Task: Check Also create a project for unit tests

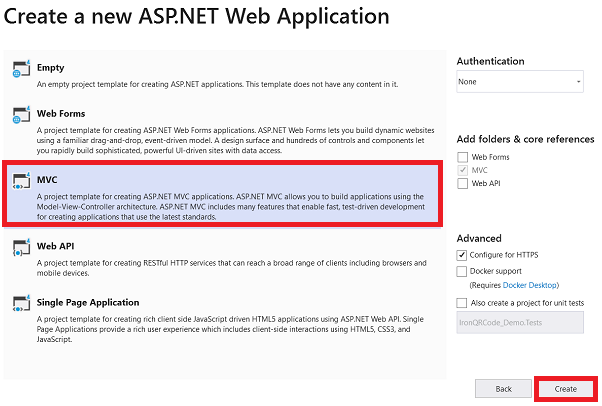Action: pos(461,303)
